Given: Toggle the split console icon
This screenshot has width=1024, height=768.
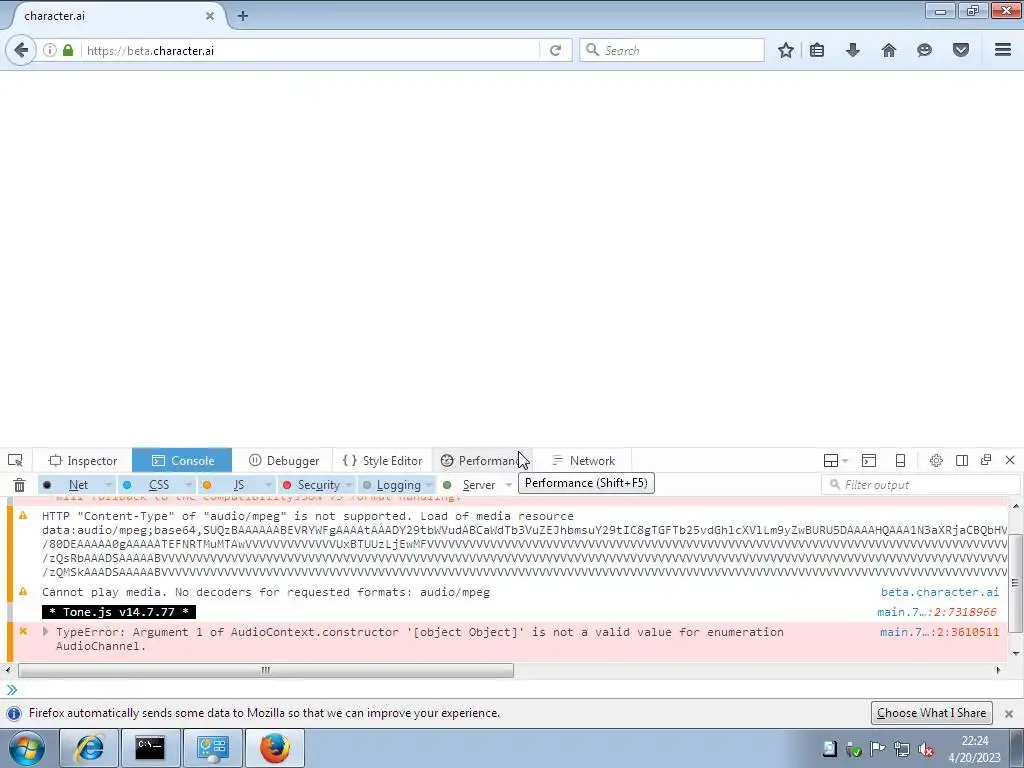Looking at the screenshot, I should tap(869, 460).
